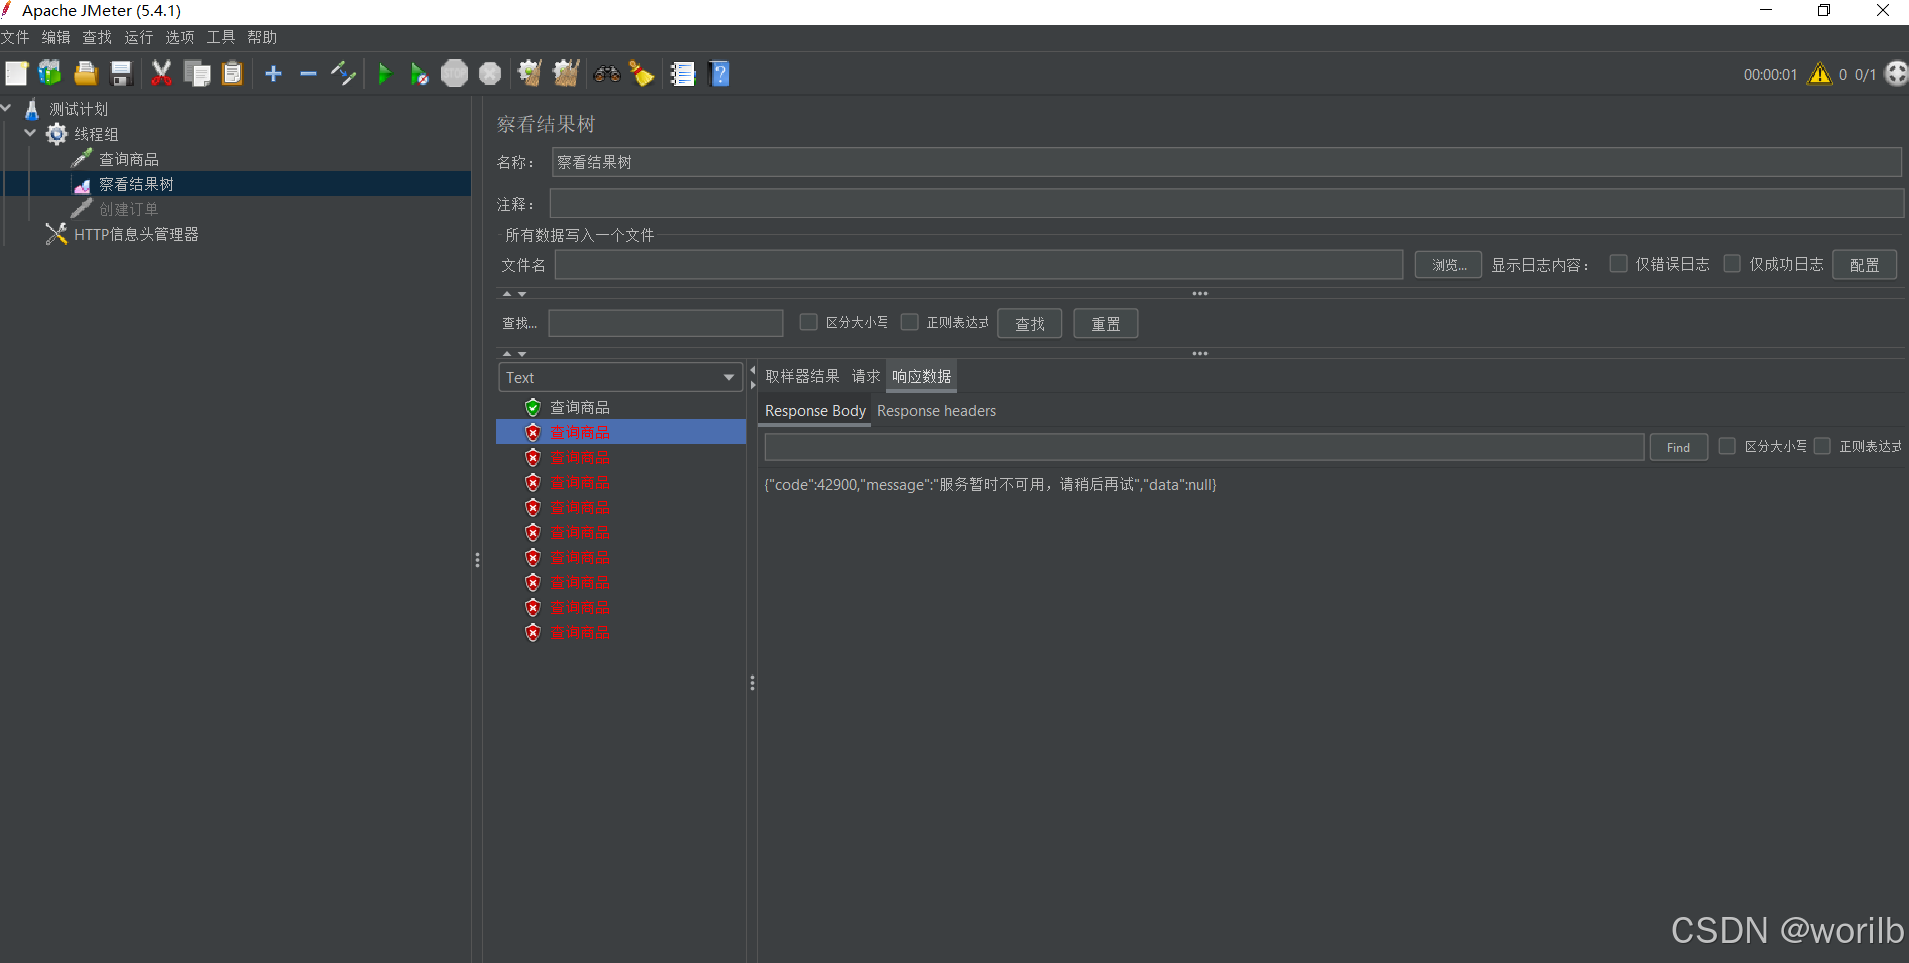
Task: Collapse the 线程组 tree node
Action: [30, 133]
